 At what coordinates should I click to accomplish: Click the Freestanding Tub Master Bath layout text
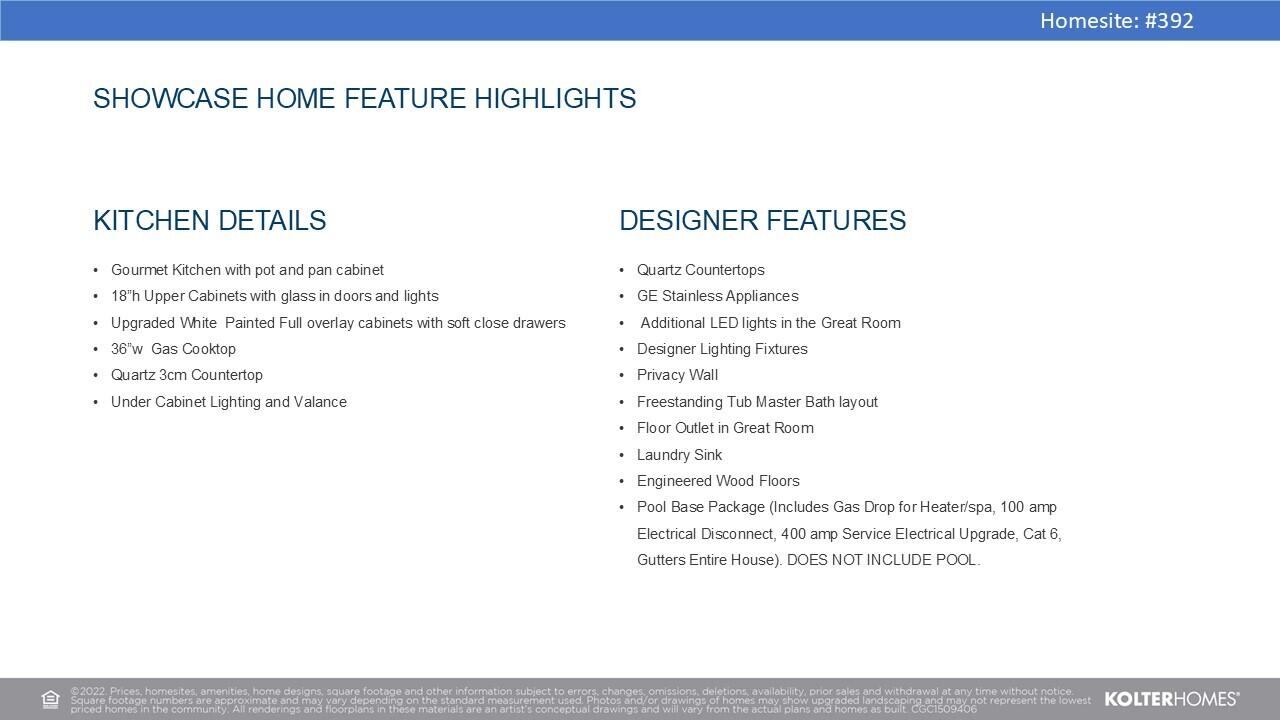tap(757, 401)
